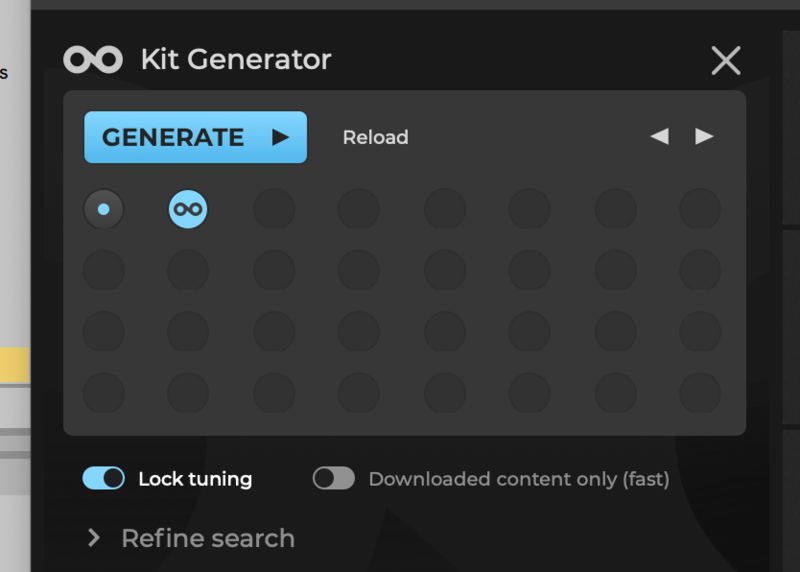
Task: Click the Kit Generator infinity logo icon
Action: click(93, 60)
